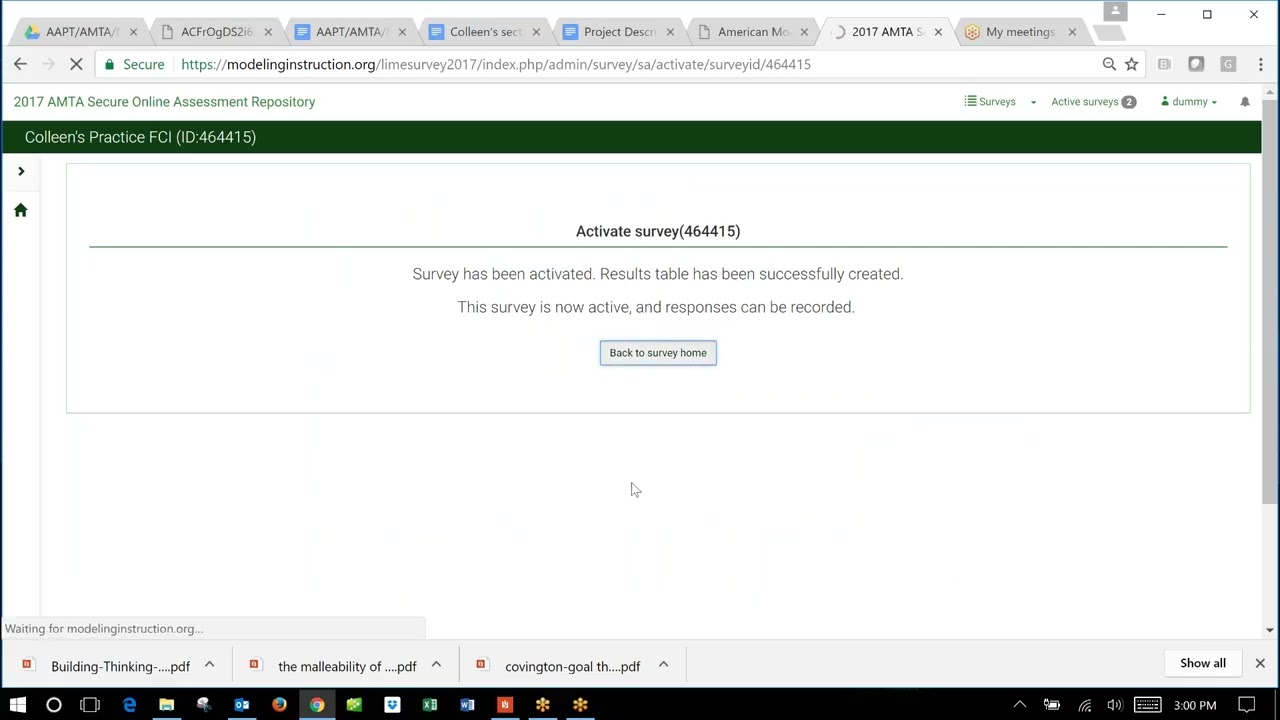Close the 2017 AMTA Survey tab
Image resolution: width=1280 pixels, height=720 pixels.
tap(938, 32)
